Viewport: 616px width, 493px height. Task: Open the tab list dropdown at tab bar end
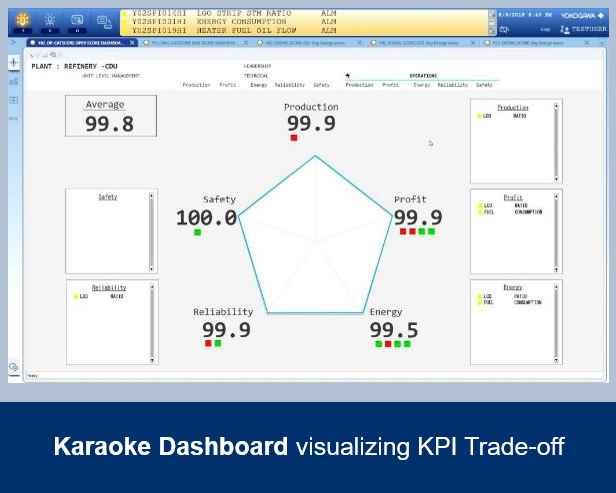[604, 43]
